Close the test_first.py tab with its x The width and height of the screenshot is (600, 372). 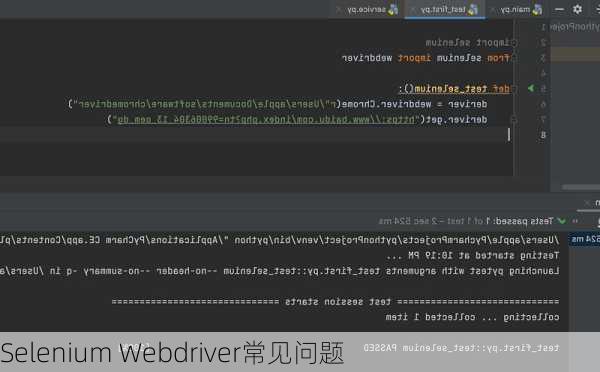[412, 10]
